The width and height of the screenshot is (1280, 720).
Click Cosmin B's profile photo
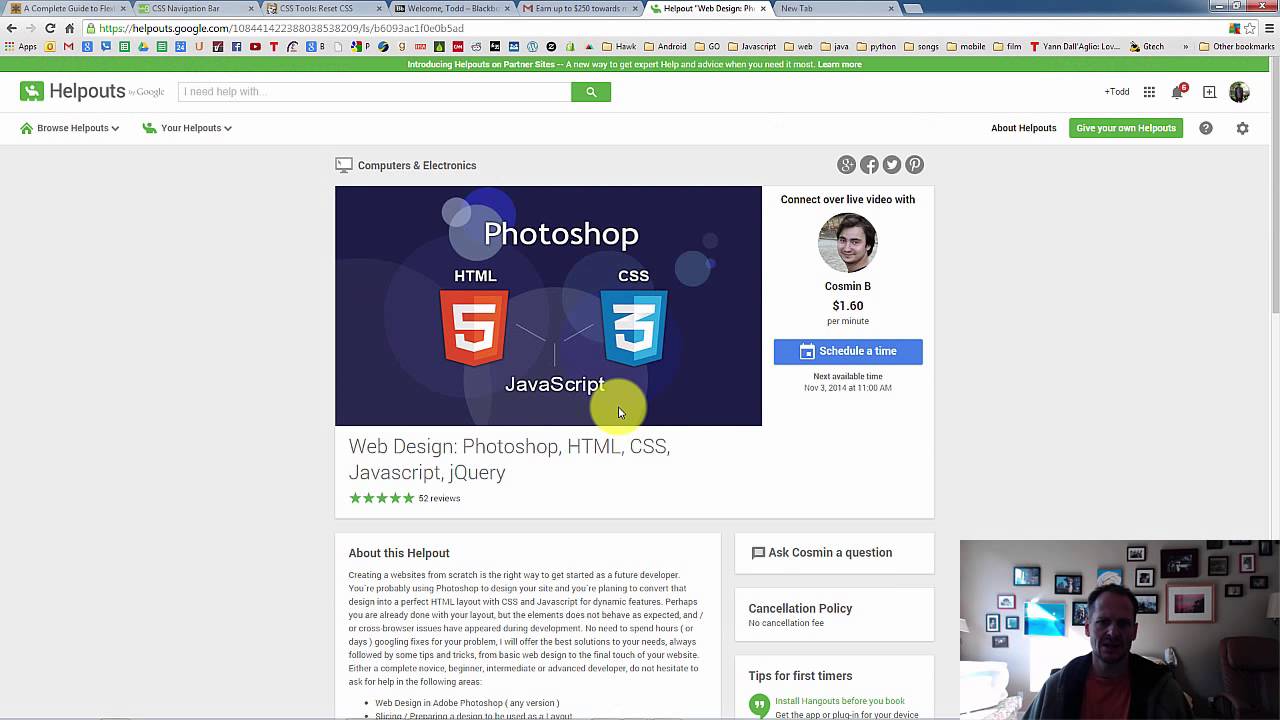[848, 243]
